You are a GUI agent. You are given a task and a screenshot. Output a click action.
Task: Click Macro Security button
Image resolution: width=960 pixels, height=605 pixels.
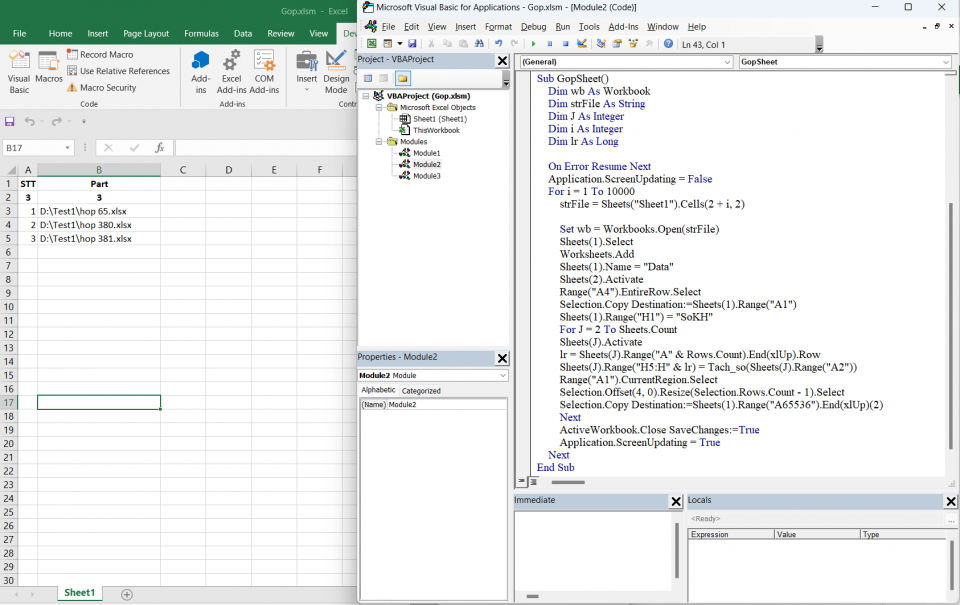[x=101, y=88]
